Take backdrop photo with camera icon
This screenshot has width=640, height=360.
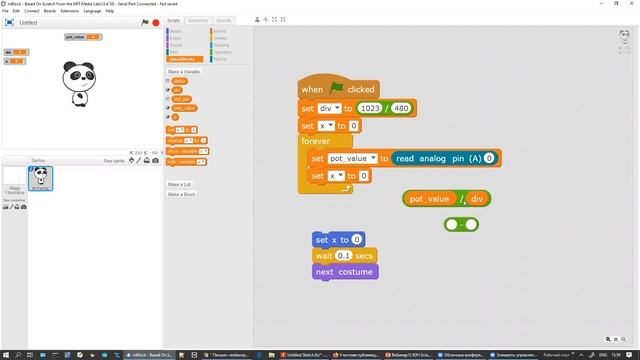tap(24, 207)
